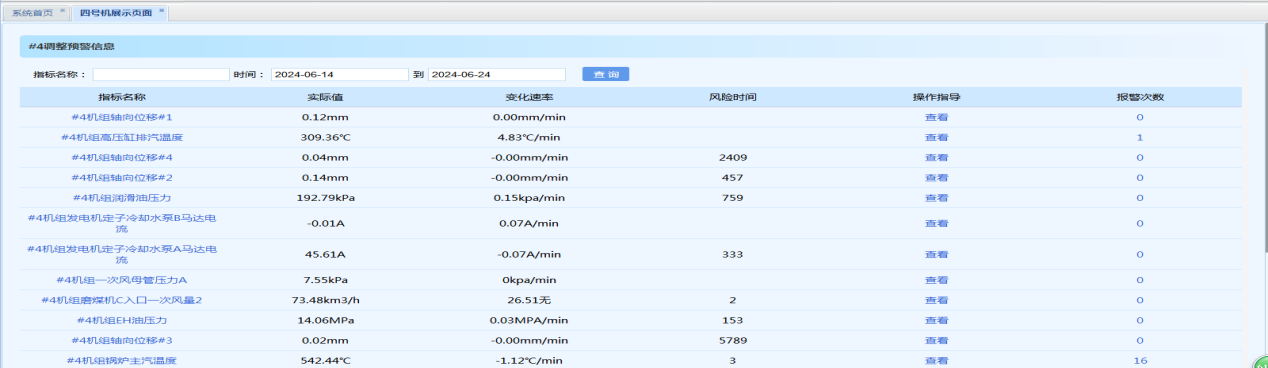Click the 报警次数 column header
The height and width of the screenshot is (368, 1268).
(1140, 97)
